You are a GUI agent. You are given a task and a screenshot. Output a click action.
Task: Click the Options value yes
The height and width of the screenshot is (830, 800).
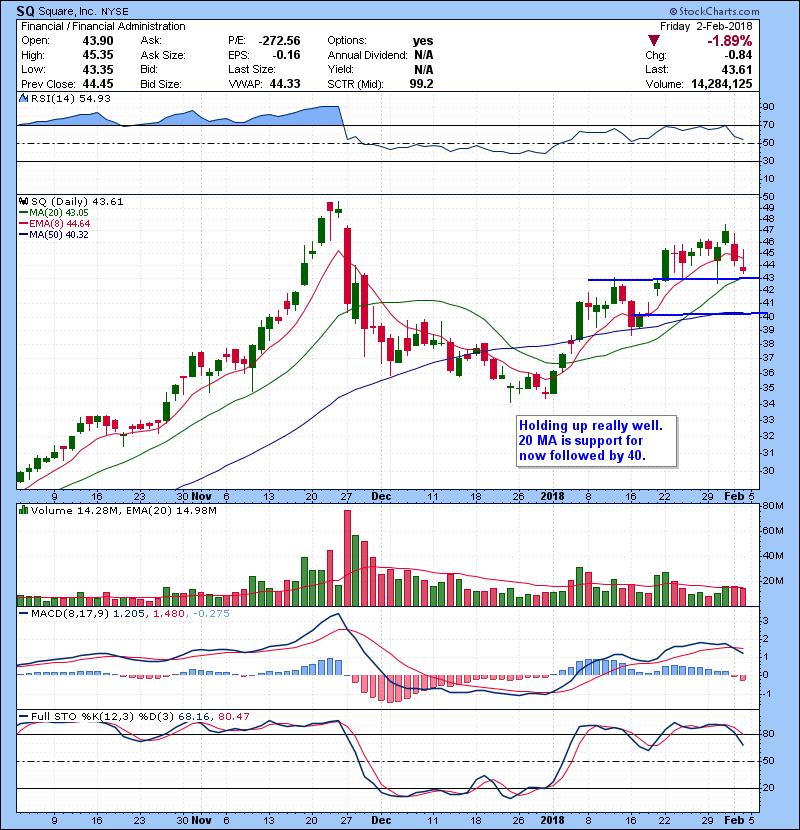pyautogui.click(x=423, y=41)
